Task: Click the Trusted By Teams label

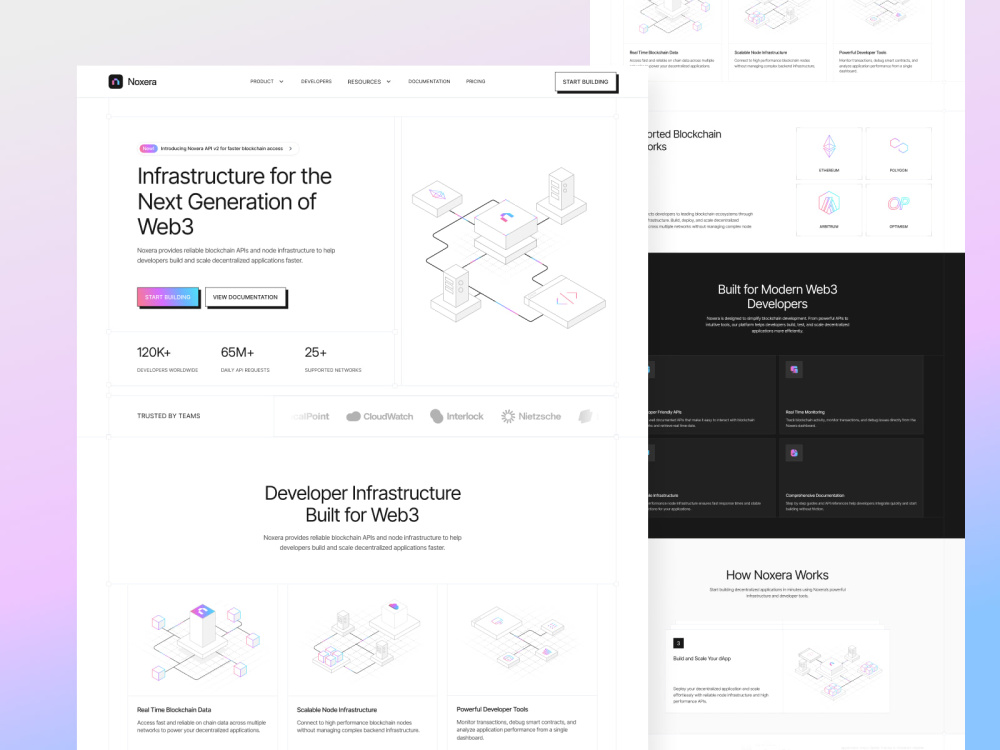Action: [168, 416]
